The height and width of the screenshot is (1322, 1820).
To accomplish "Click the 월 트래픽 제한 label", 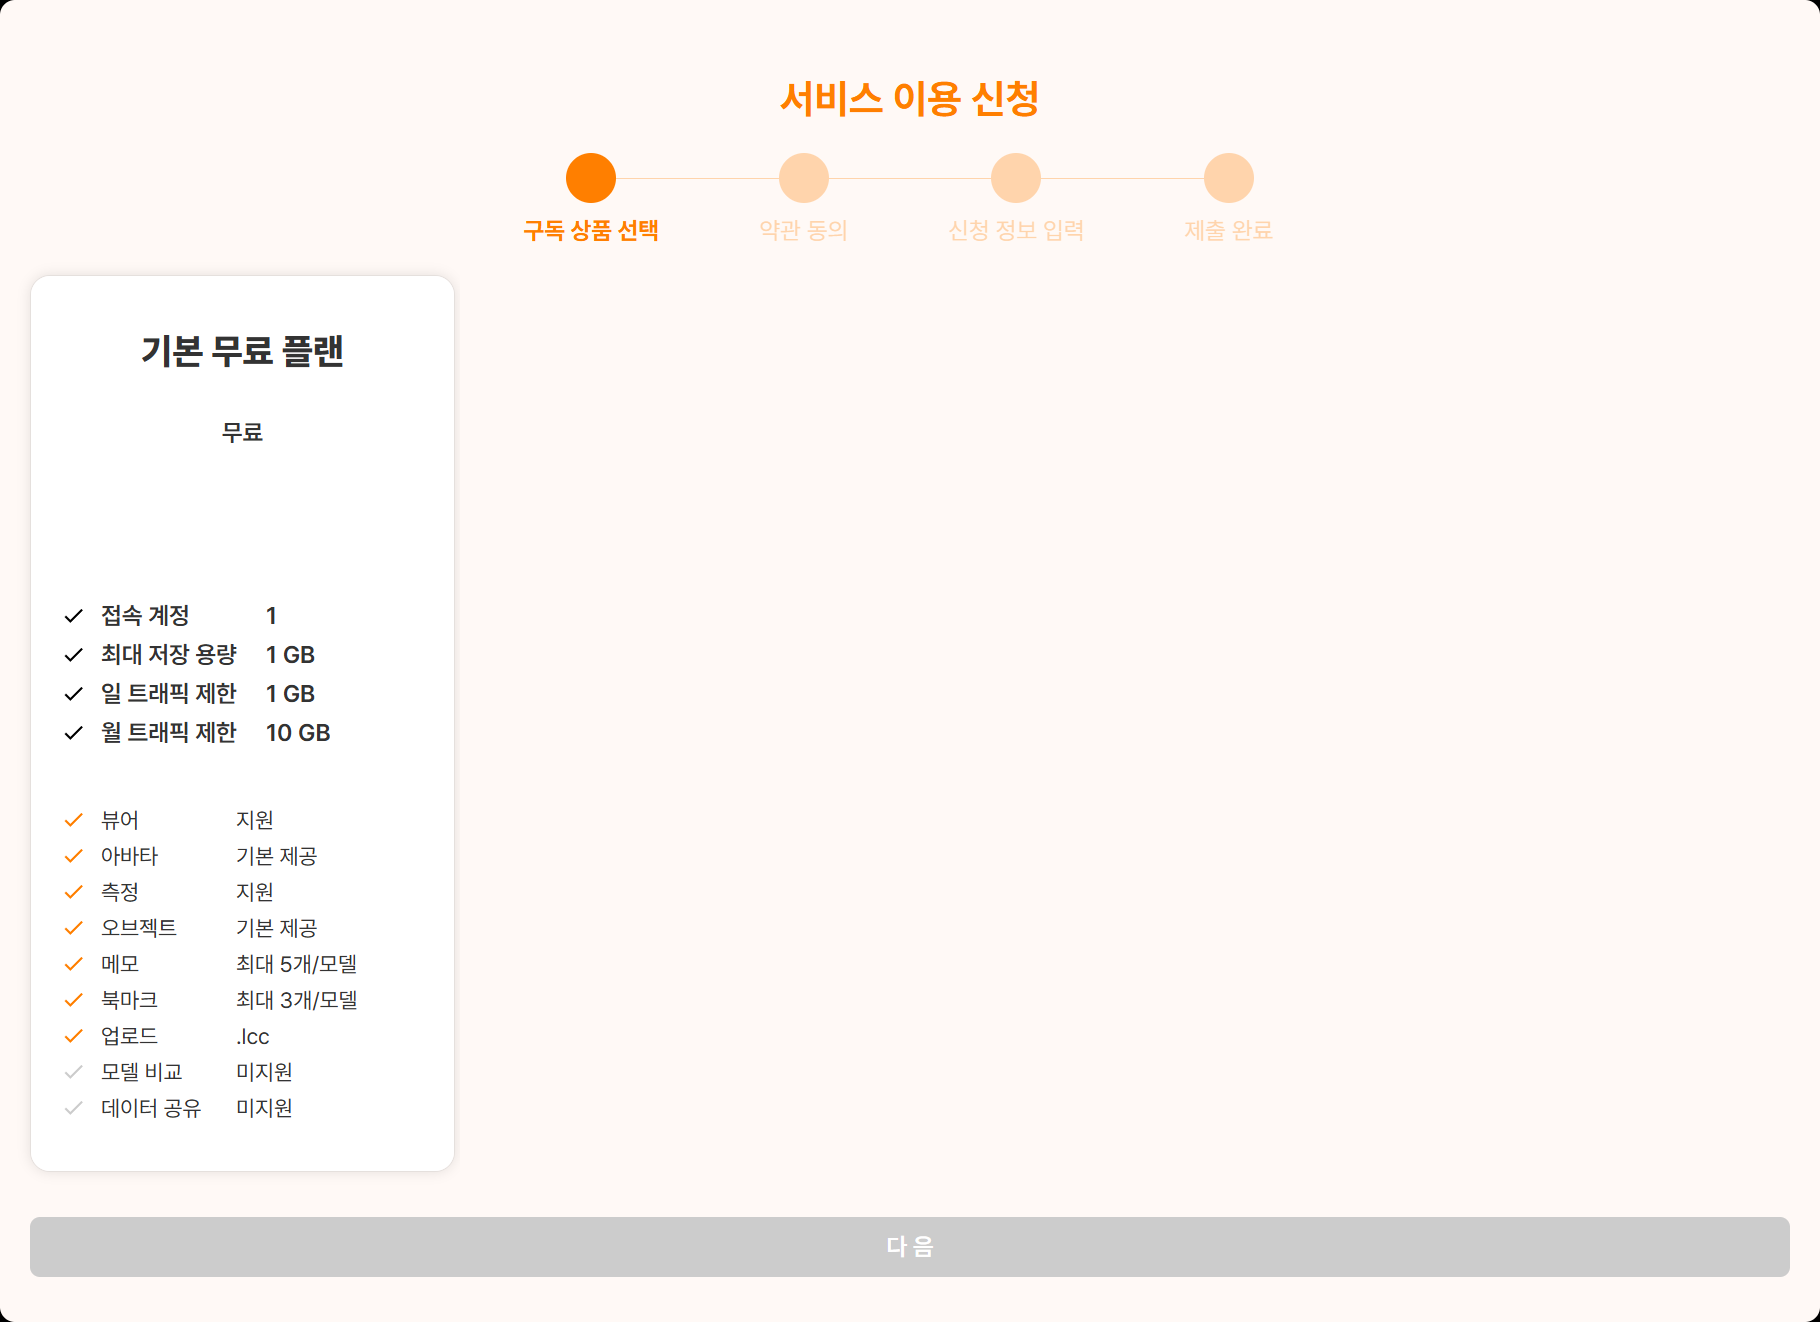I will point(169,732).
